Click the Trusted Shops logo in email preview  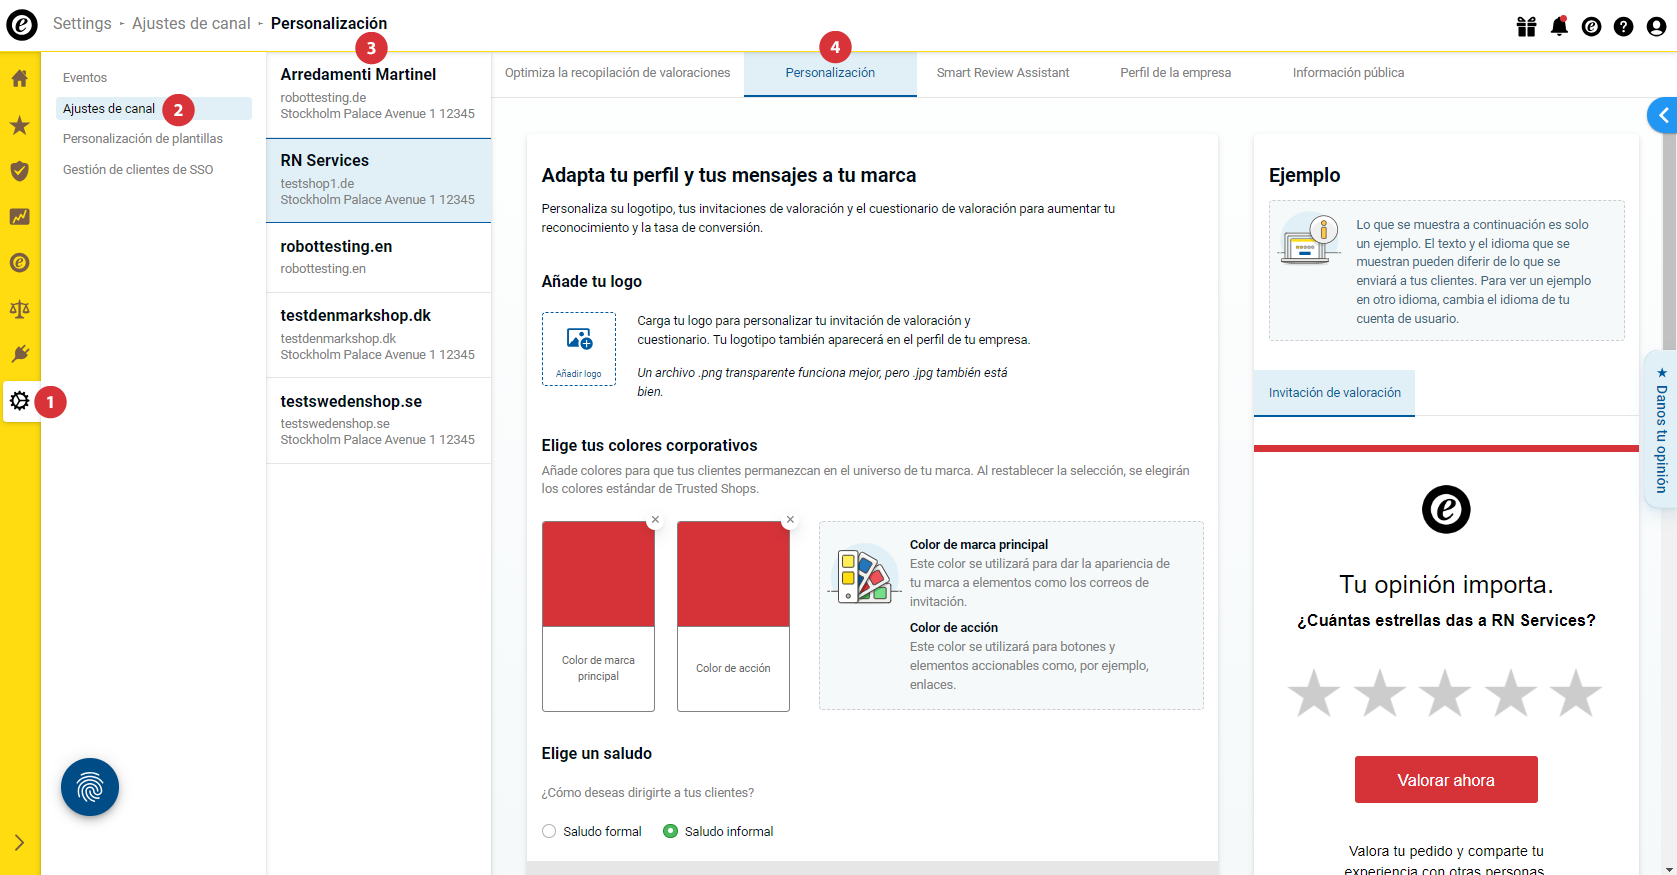pyautogui.click(x=1446, y=510)
